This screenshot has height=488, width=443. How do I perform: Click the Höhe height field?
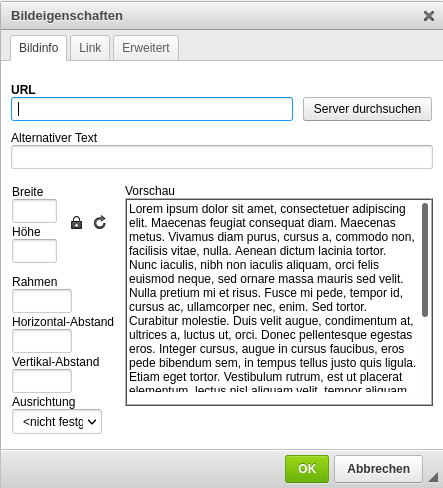pyautogui.click(x=34, y=251)
